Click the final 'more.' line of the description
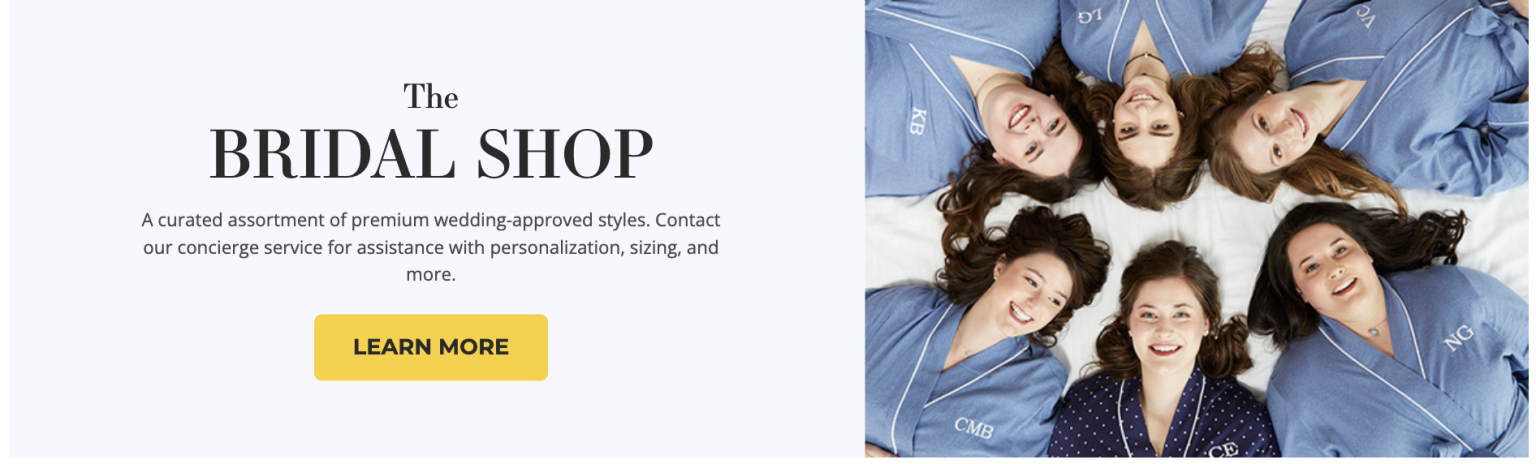The width and height of the screenshot is (1536, 464). pos(431,274)
